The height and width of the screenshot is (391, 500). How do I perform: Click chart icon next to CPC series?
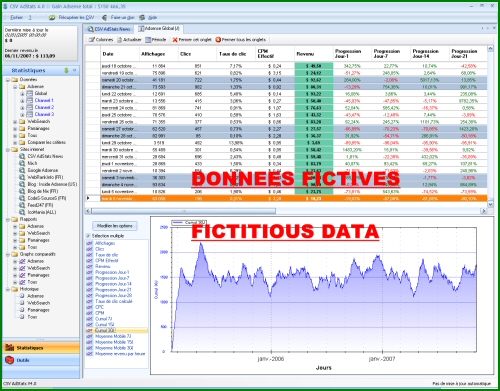pyautogui.click(x=89, y=307)
